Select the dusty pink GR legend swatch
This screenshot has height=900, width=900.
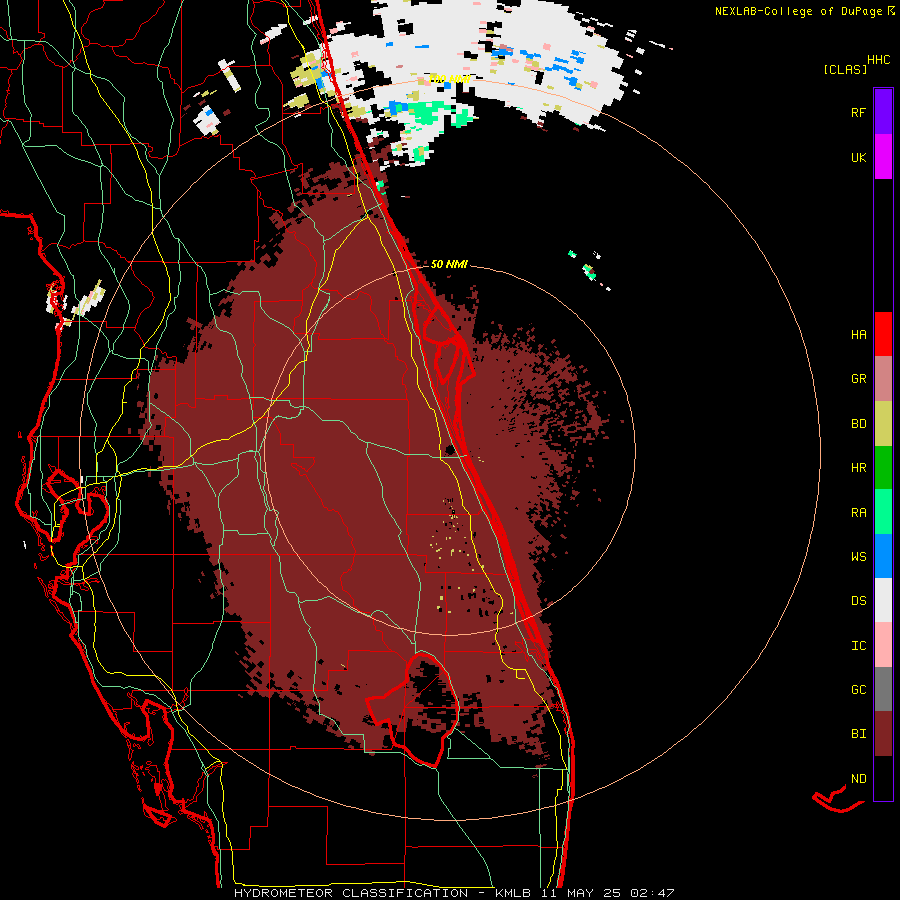(x=883, y=379)
